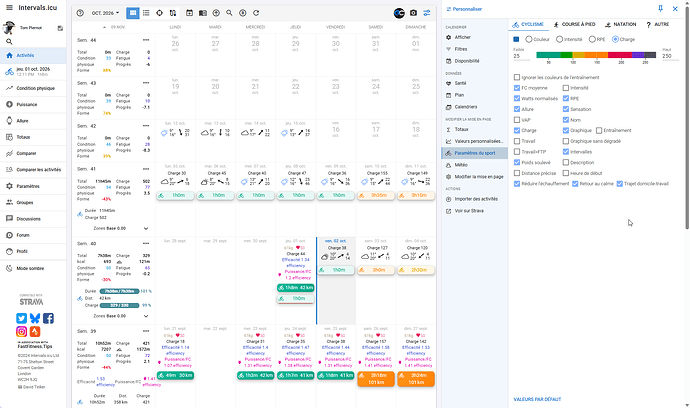Screen dimensions: 690x408
Task: Select the Charge radio button
Action: (615, 39)
